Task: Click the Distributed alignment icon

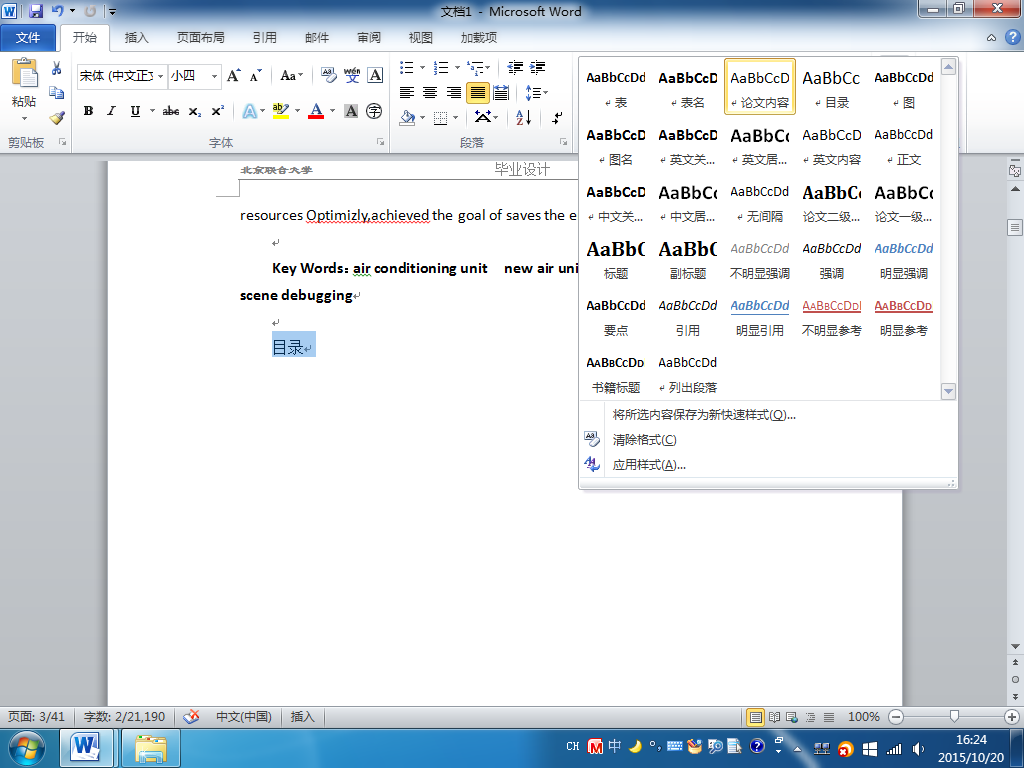Action: pyautogui.click(x=501, y=93)
